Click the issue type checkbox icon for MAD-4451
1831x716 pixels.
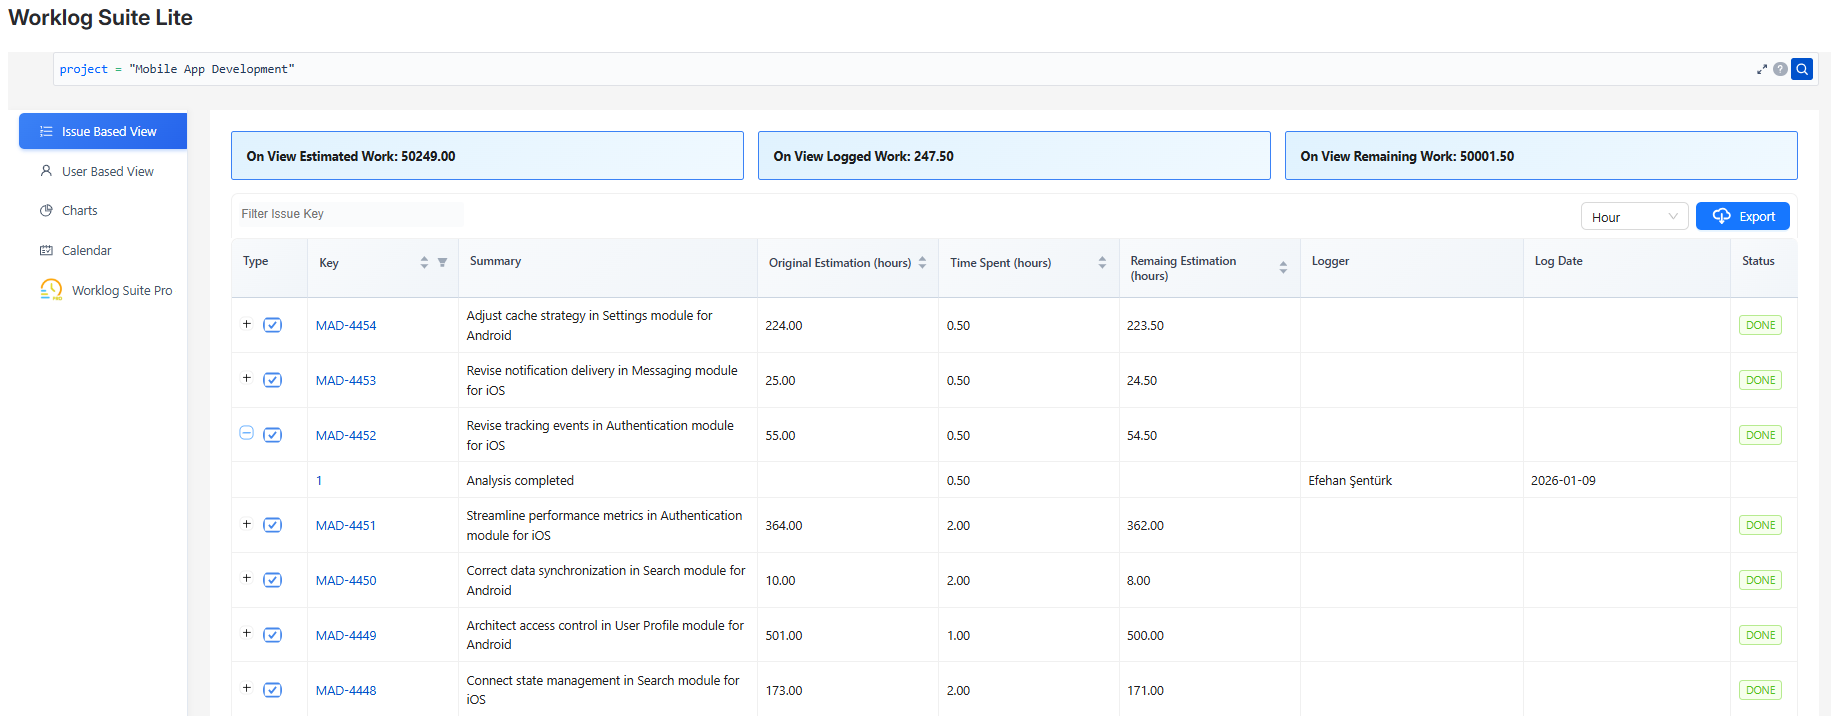pyautogui.click(x=272, y=525)
